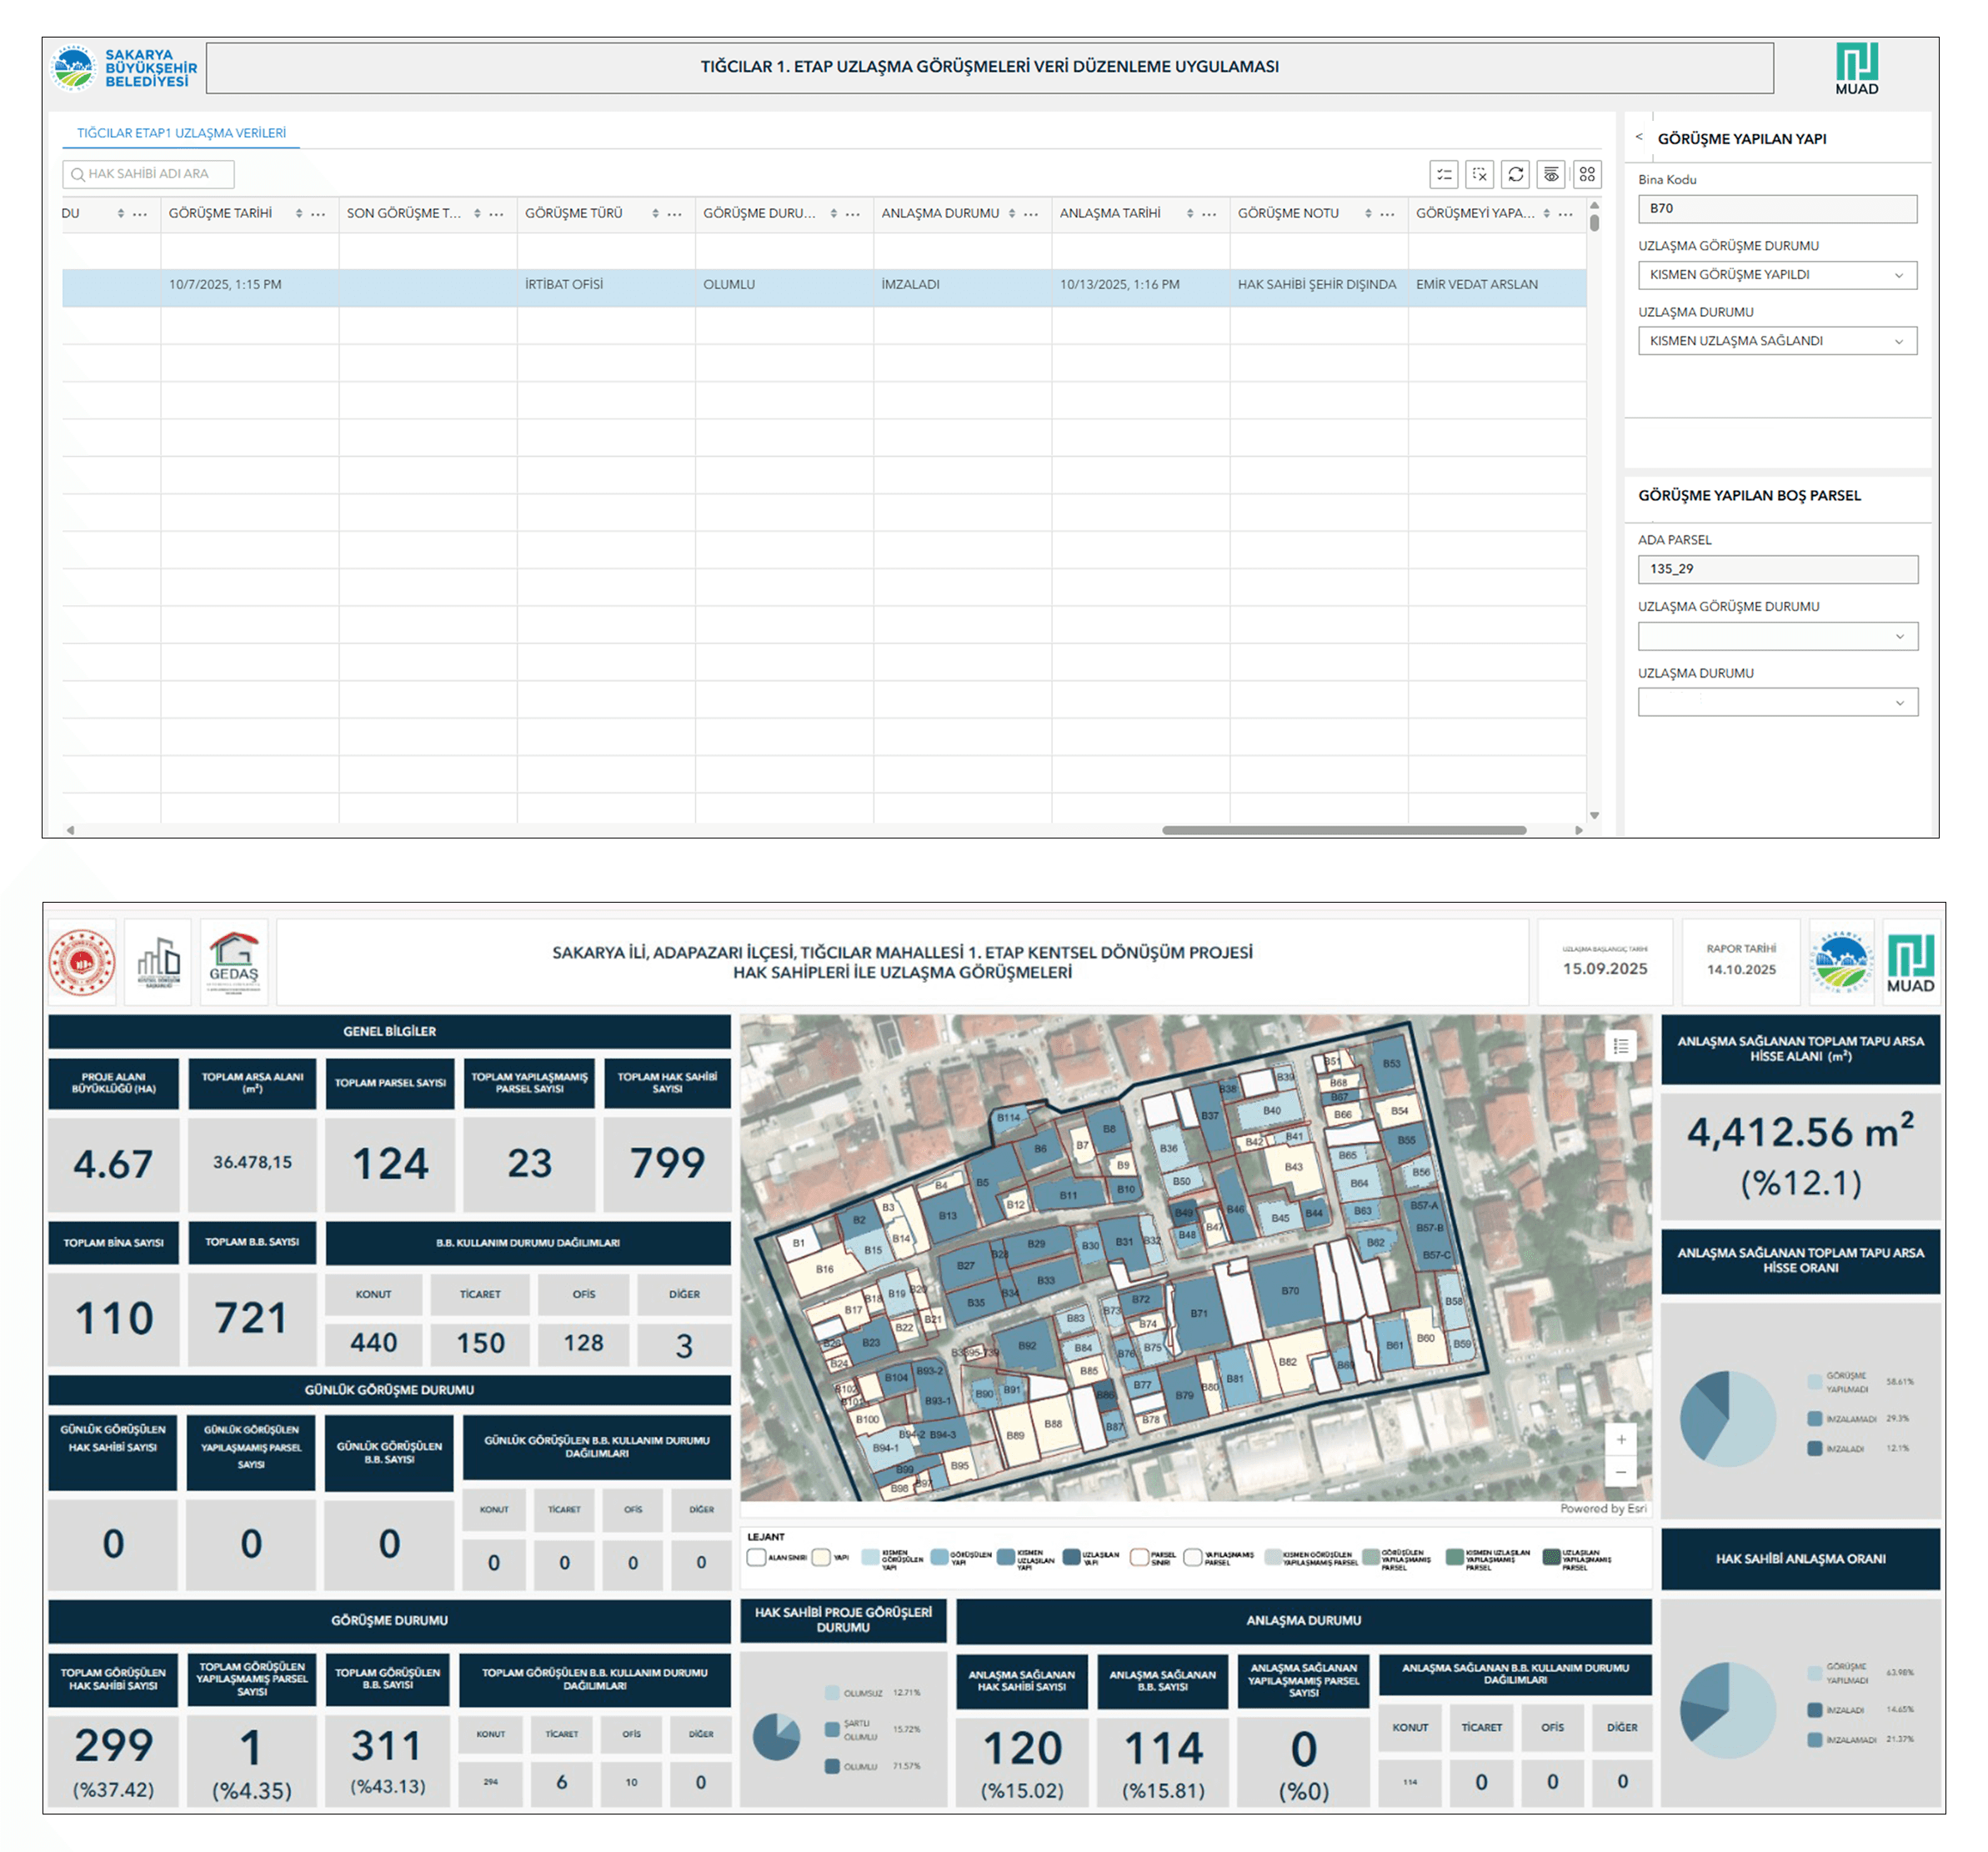The height and width of the screenshot is (1852, 1988).
Task: Click the Uzlaşılan Yapı legend color swatch
Action: pyautogui.click(x=1072, y=1557)
